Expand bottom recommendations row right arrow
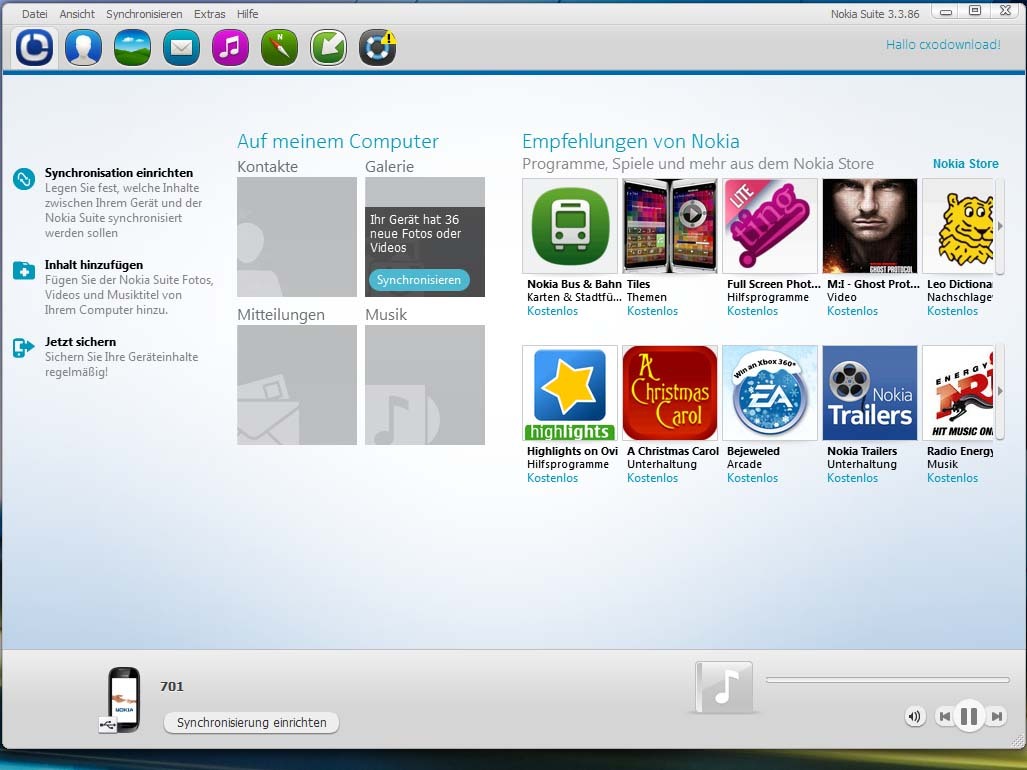1027x770 pixels. click(999, 391)
